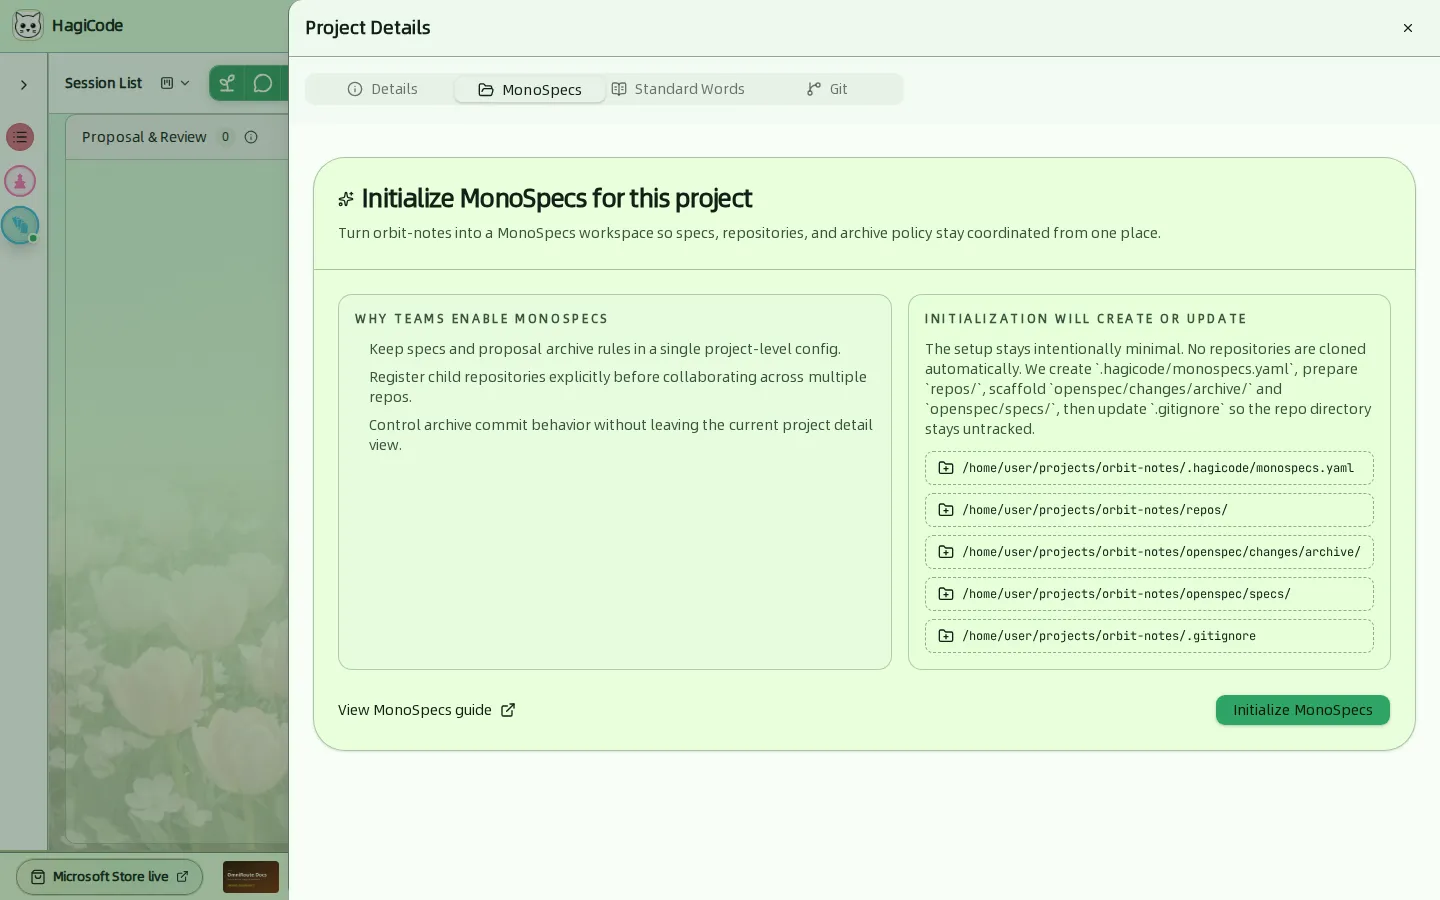Click the shopping bag icon in the Microsoft Store button
Image resolution: width=1440 pixels, height=900 pixels.
[38, 877]
